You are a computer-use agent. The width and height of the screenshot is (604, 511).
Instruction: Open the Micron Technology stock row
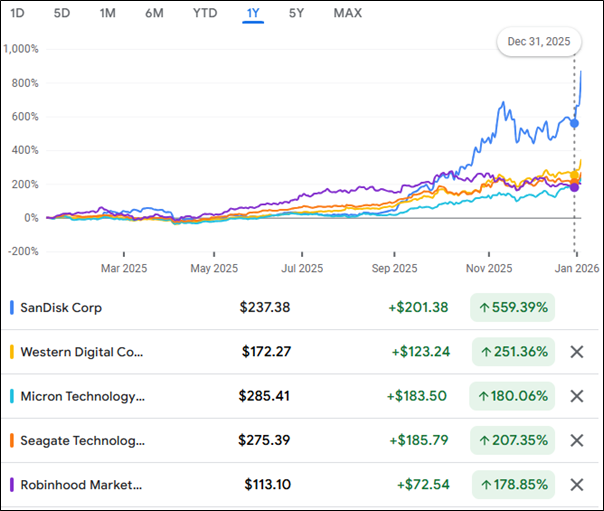click(x=82, y=396)
